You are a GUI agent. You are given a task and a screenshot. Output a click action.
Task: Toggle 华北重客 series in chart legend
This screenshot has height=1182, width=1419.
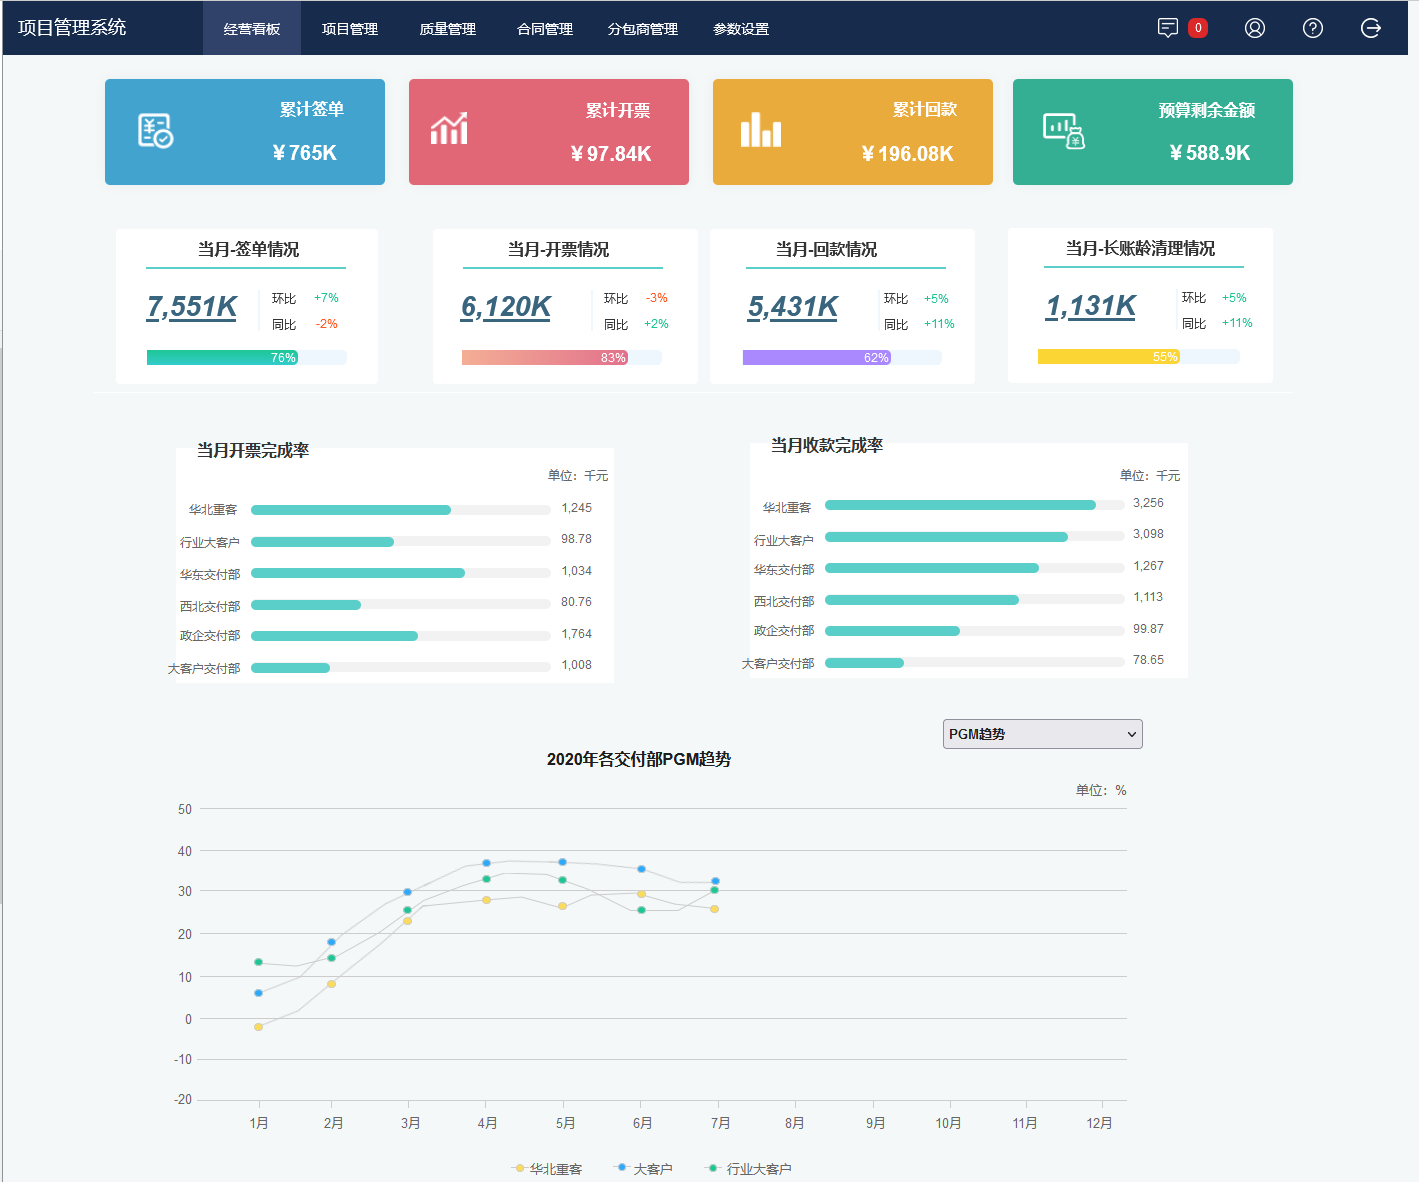point(547,1168)
